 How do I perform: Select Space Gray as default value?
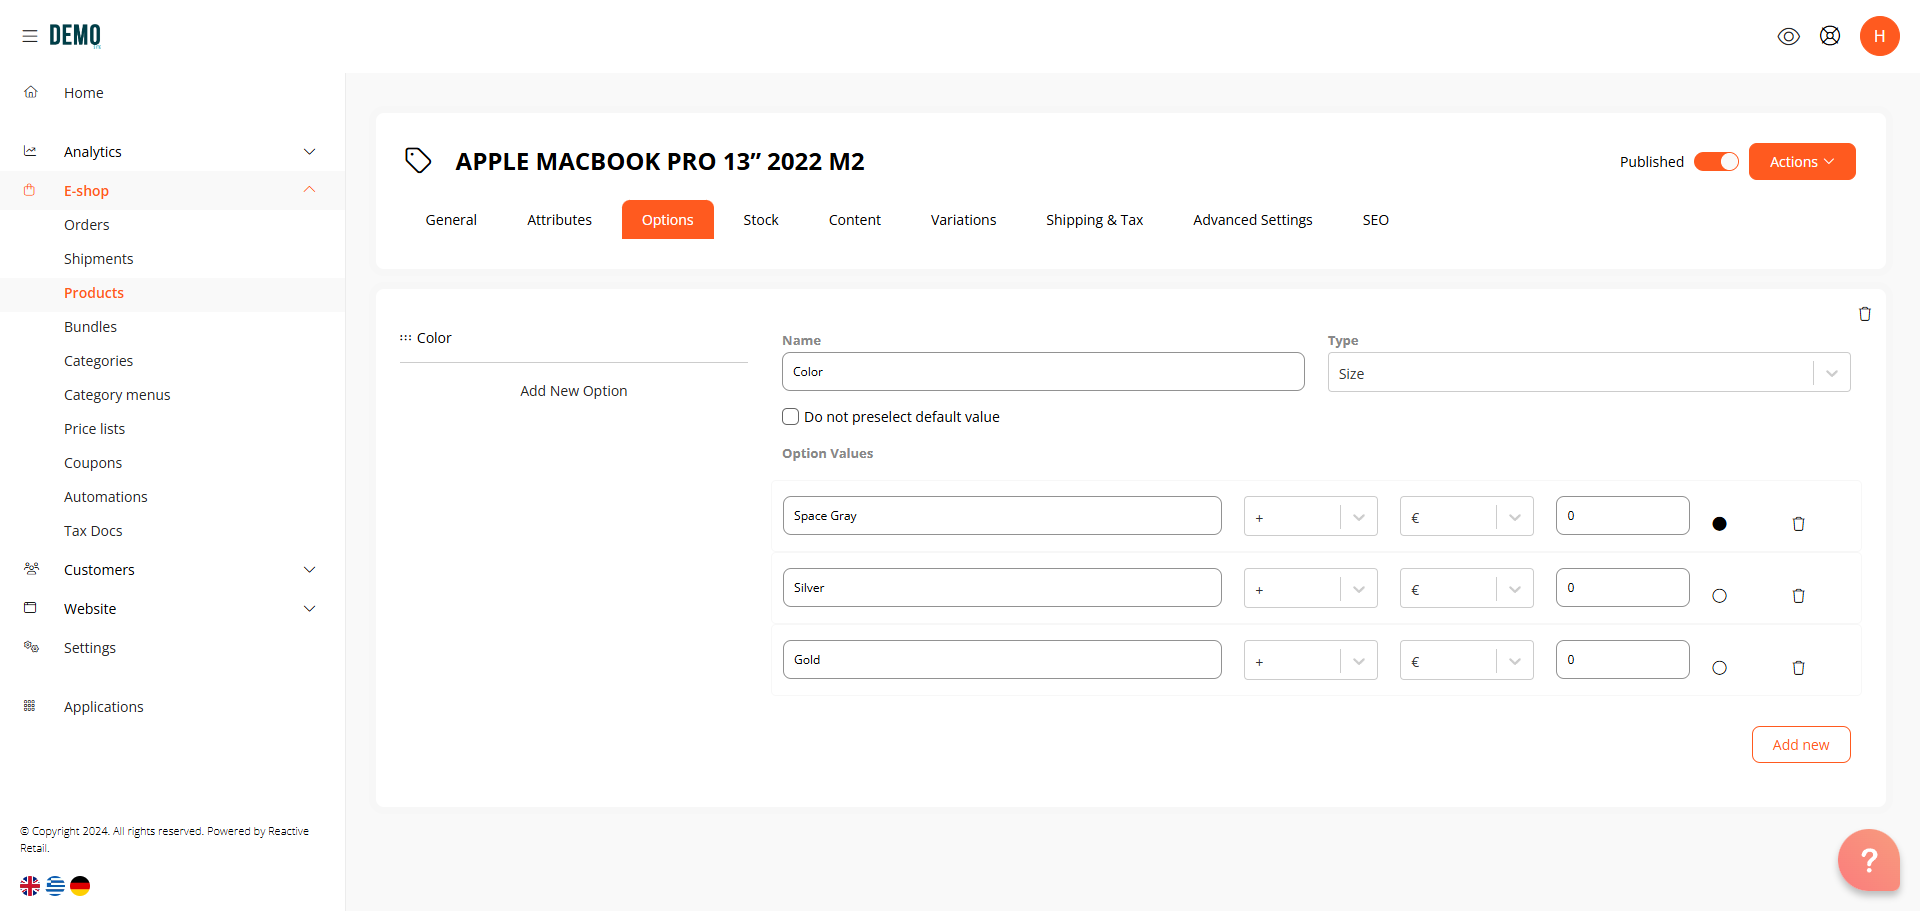[1719, 524]
